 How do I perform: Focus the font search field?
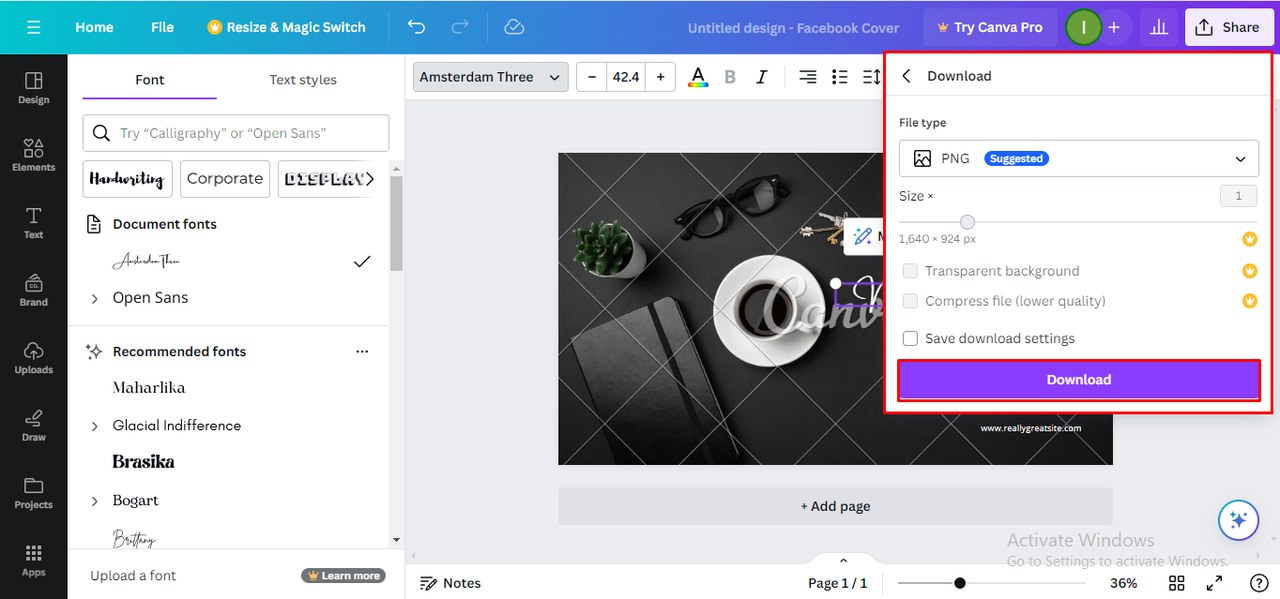pos(236,133)
